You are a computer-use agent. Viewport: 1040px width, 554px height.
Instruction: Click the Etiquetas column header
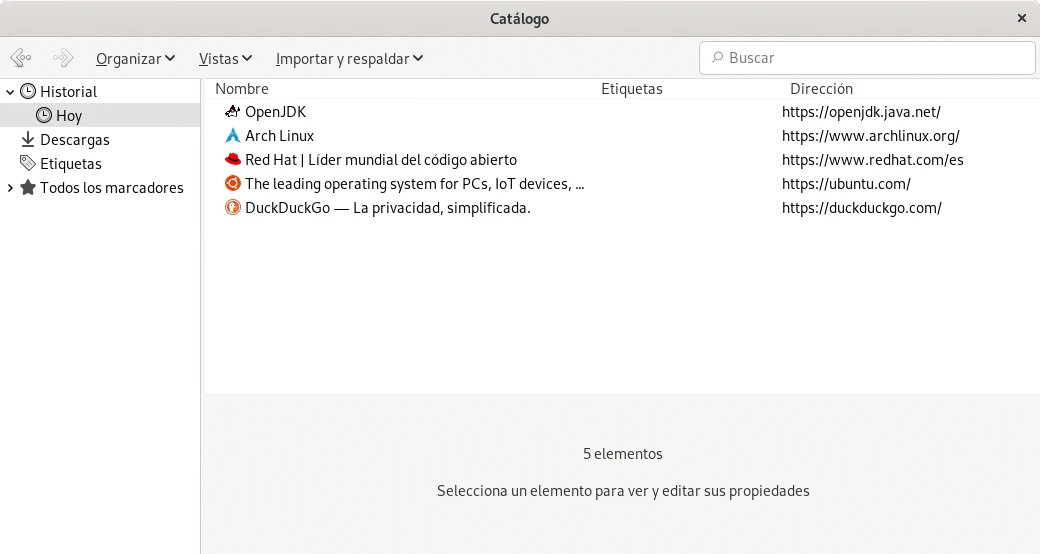coord(631,89)
